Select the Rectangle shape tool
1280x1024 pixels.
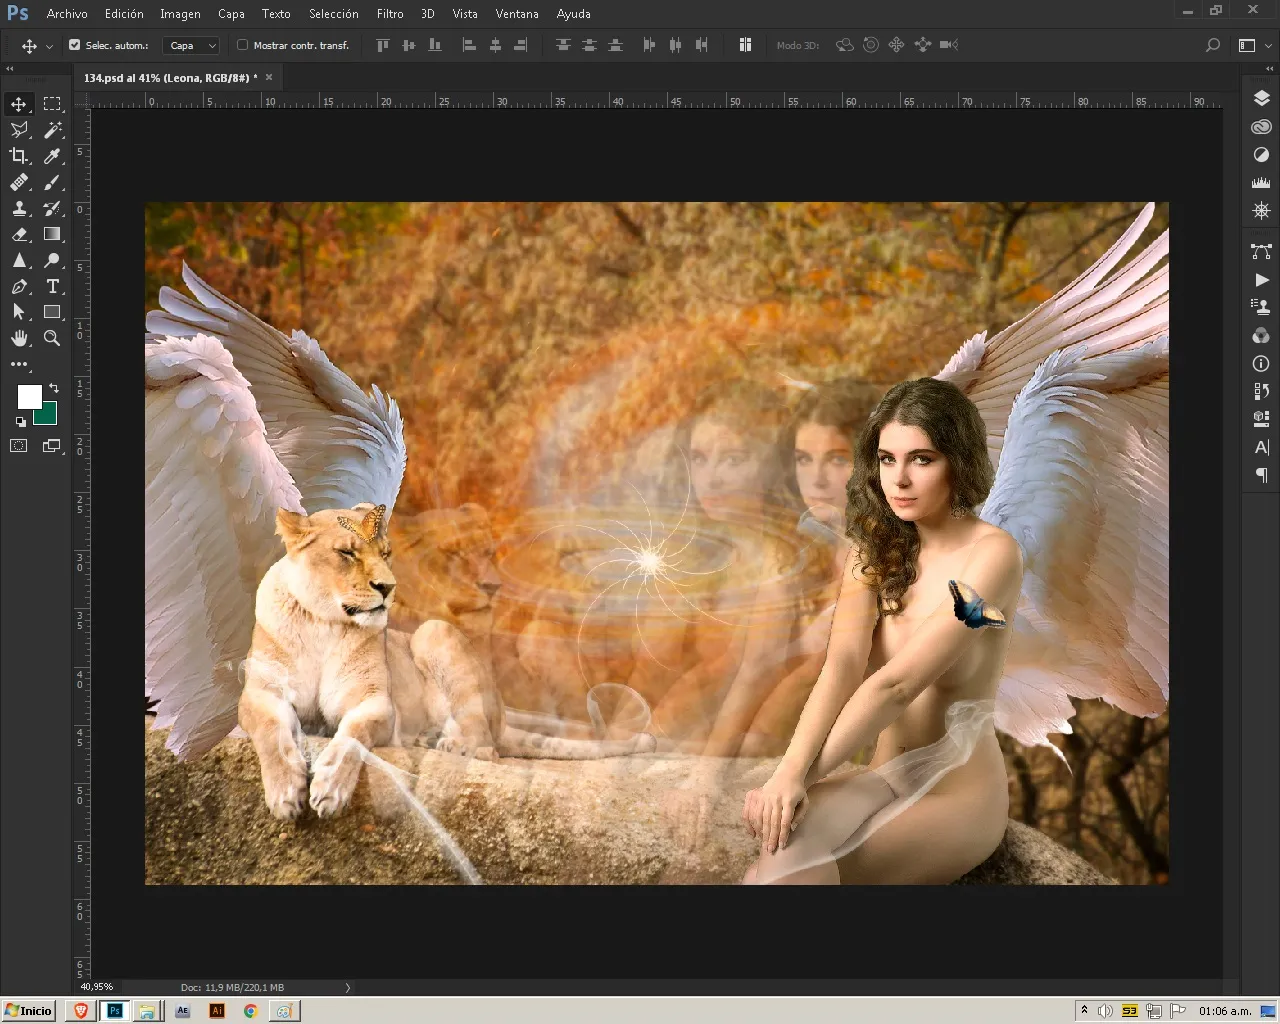click(52, 312)
